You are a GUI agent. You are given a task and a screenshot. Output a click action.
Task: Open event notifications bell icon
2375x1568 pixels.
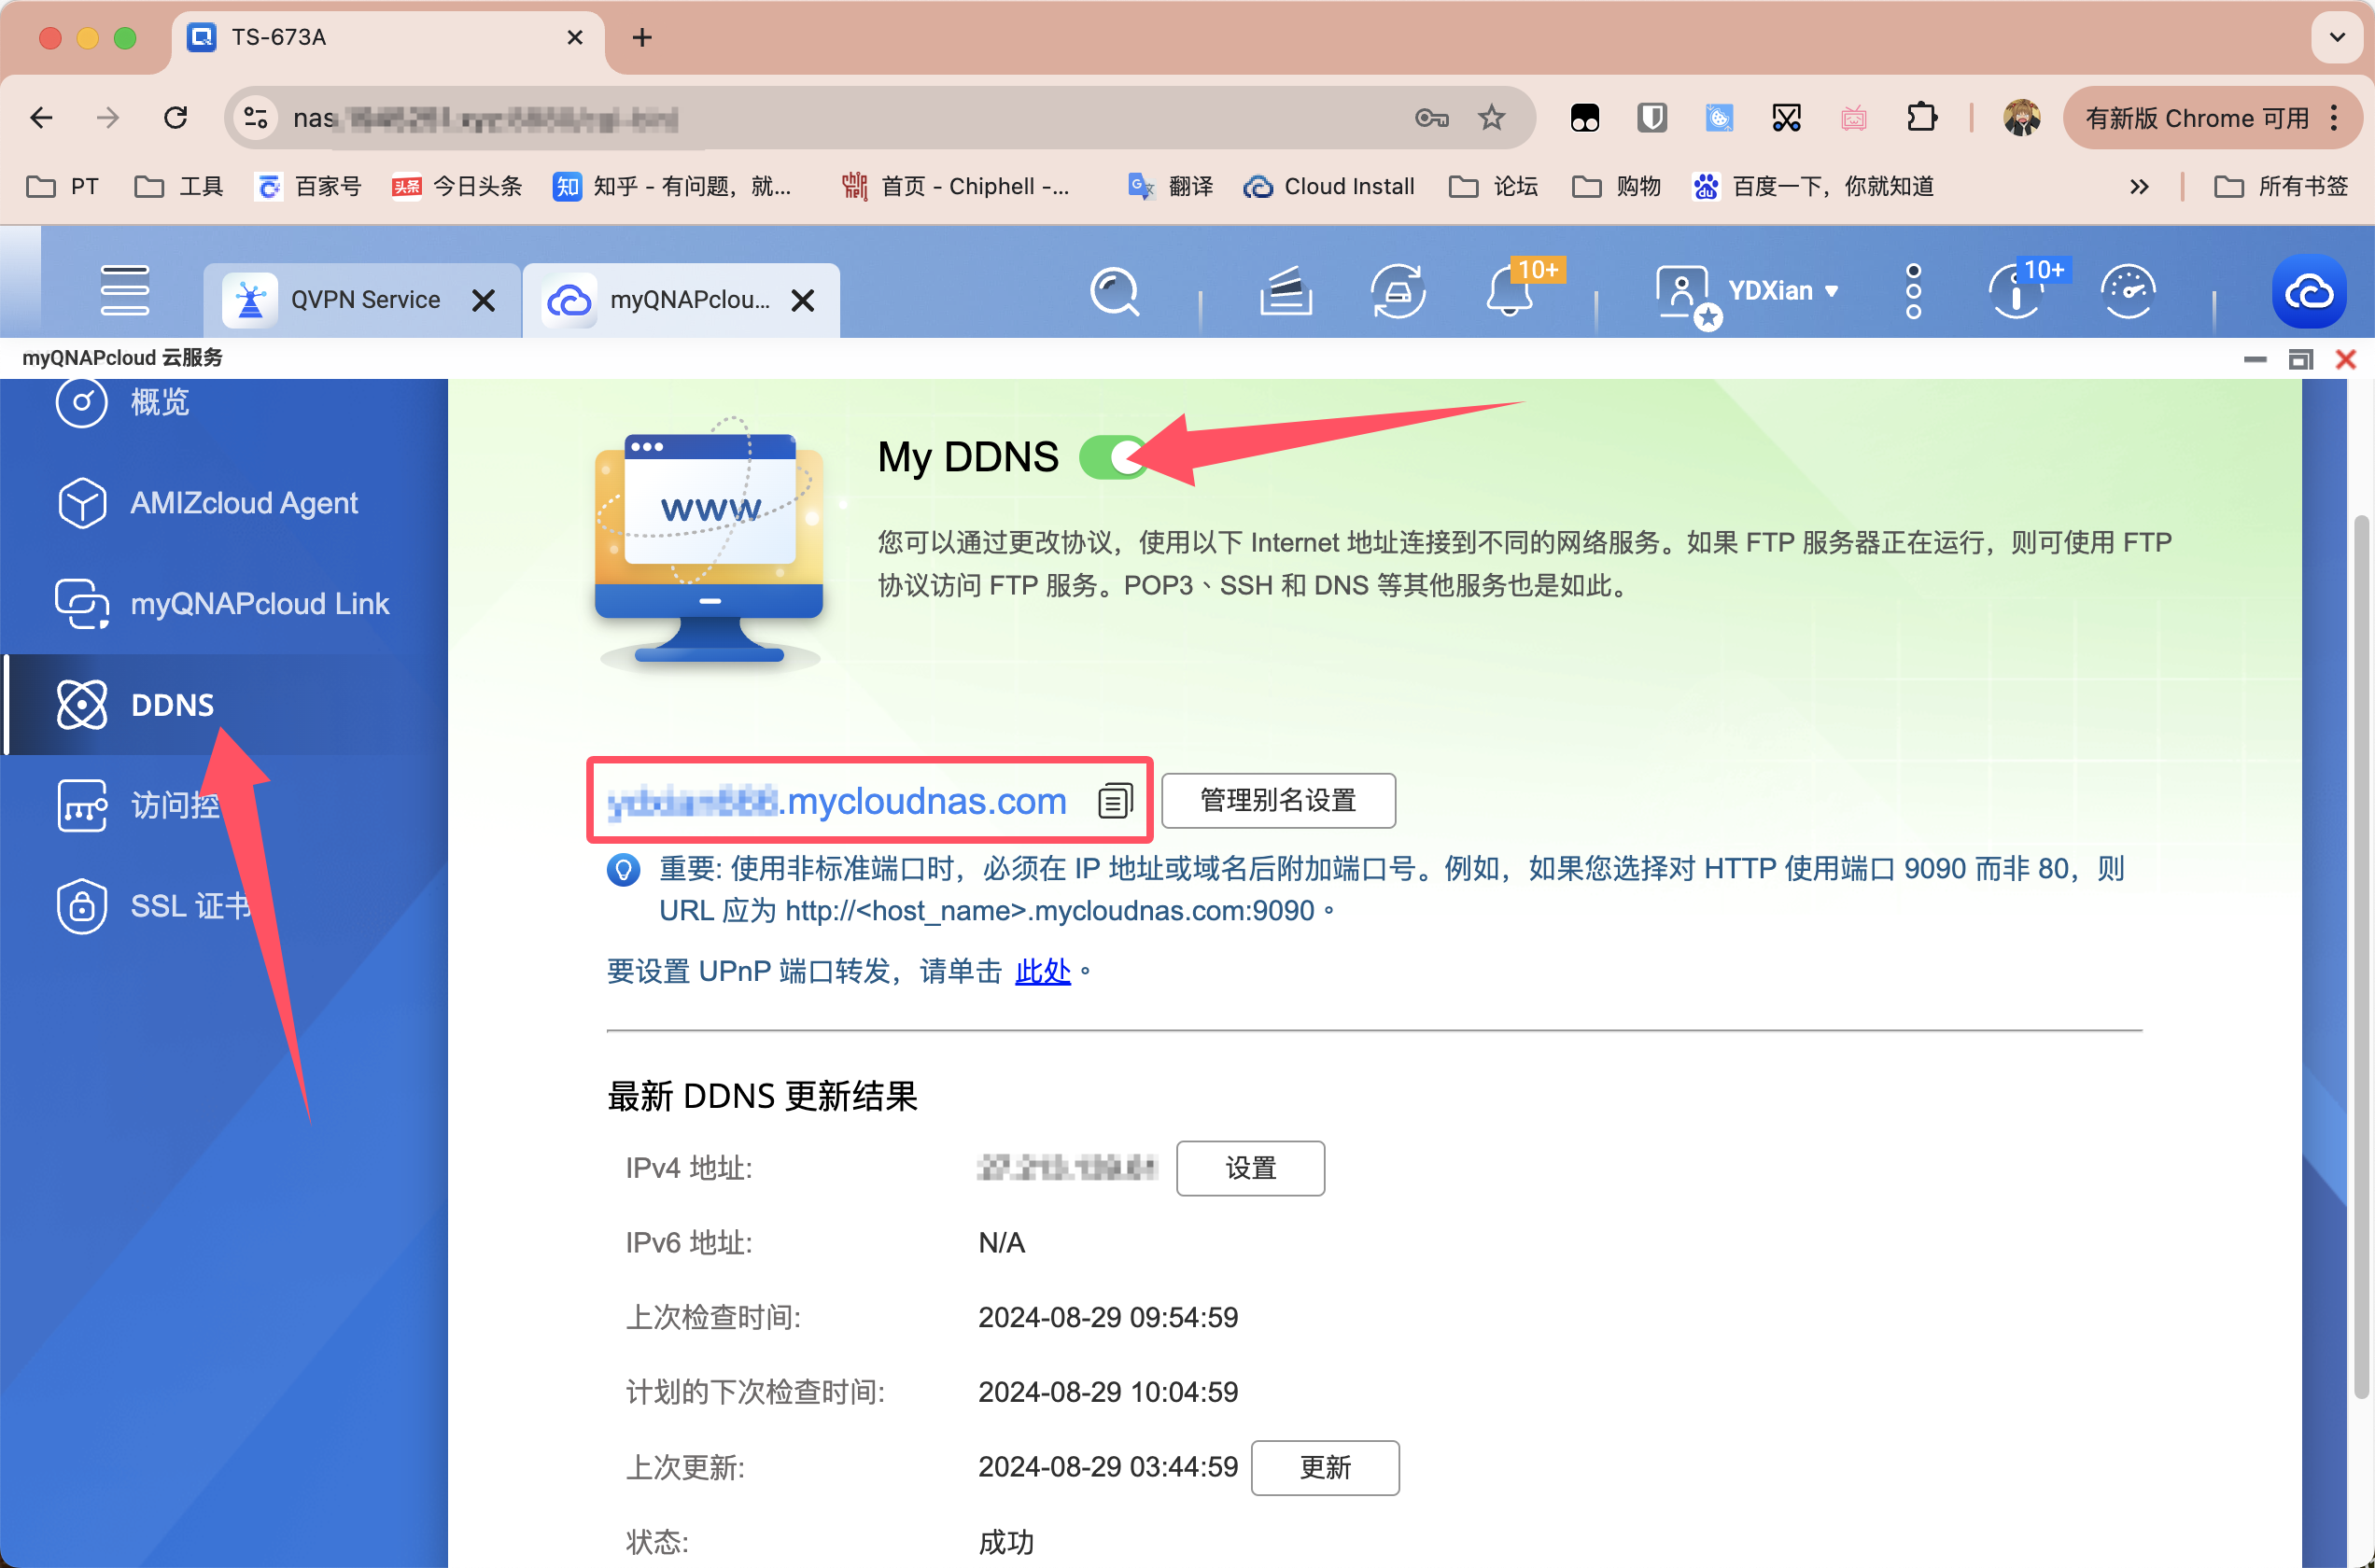coord(1510,292)
